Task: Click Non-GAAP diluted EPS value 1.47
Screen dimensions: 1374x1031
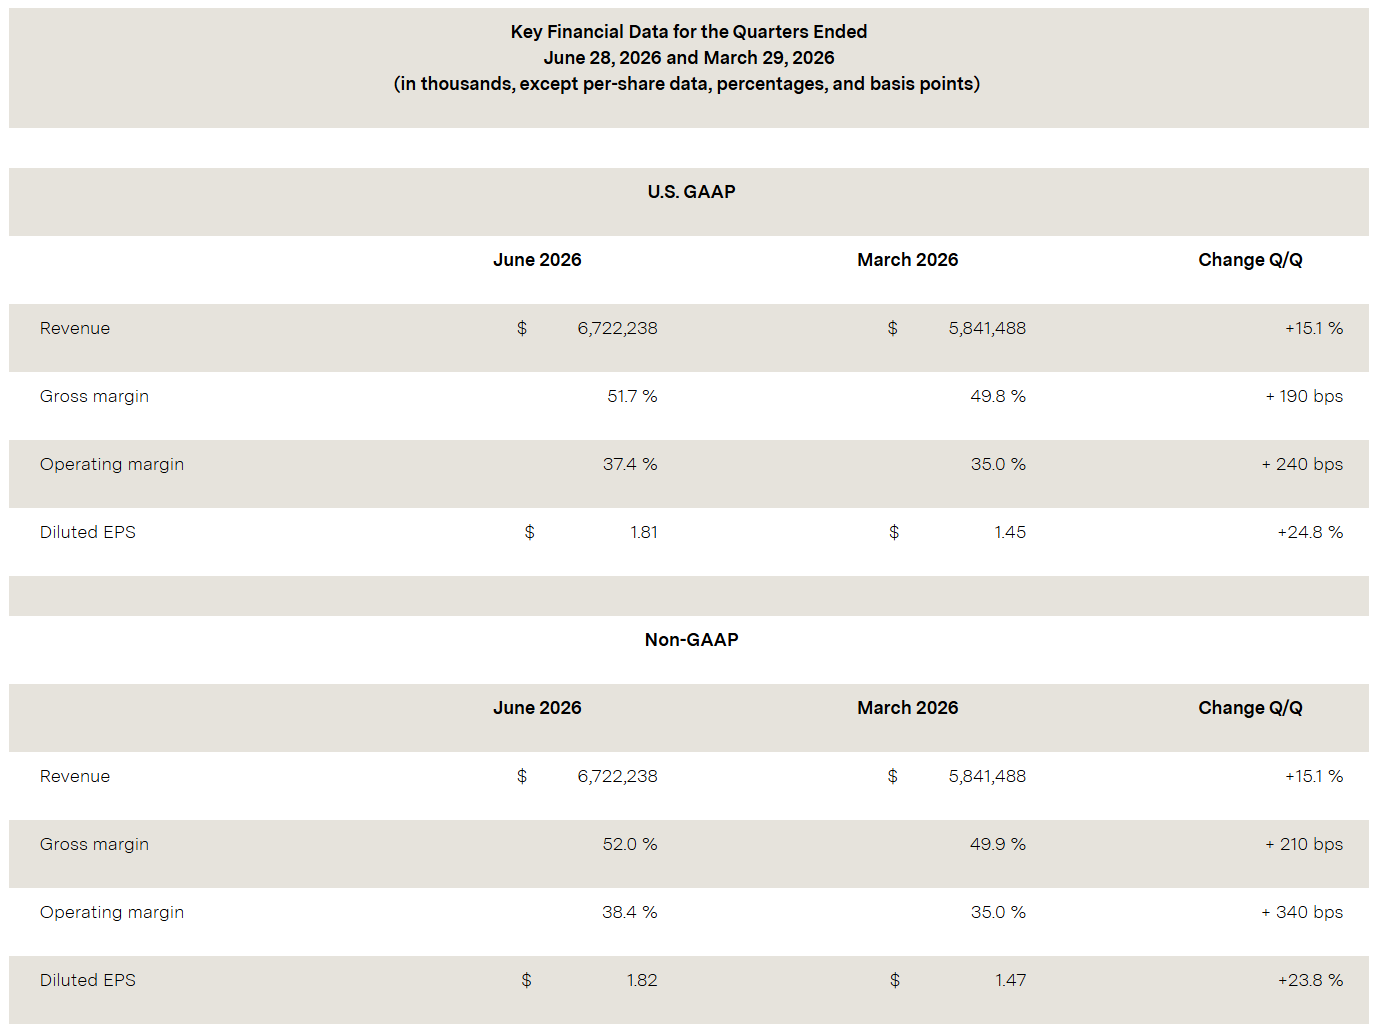Action: pos(1010,980)
